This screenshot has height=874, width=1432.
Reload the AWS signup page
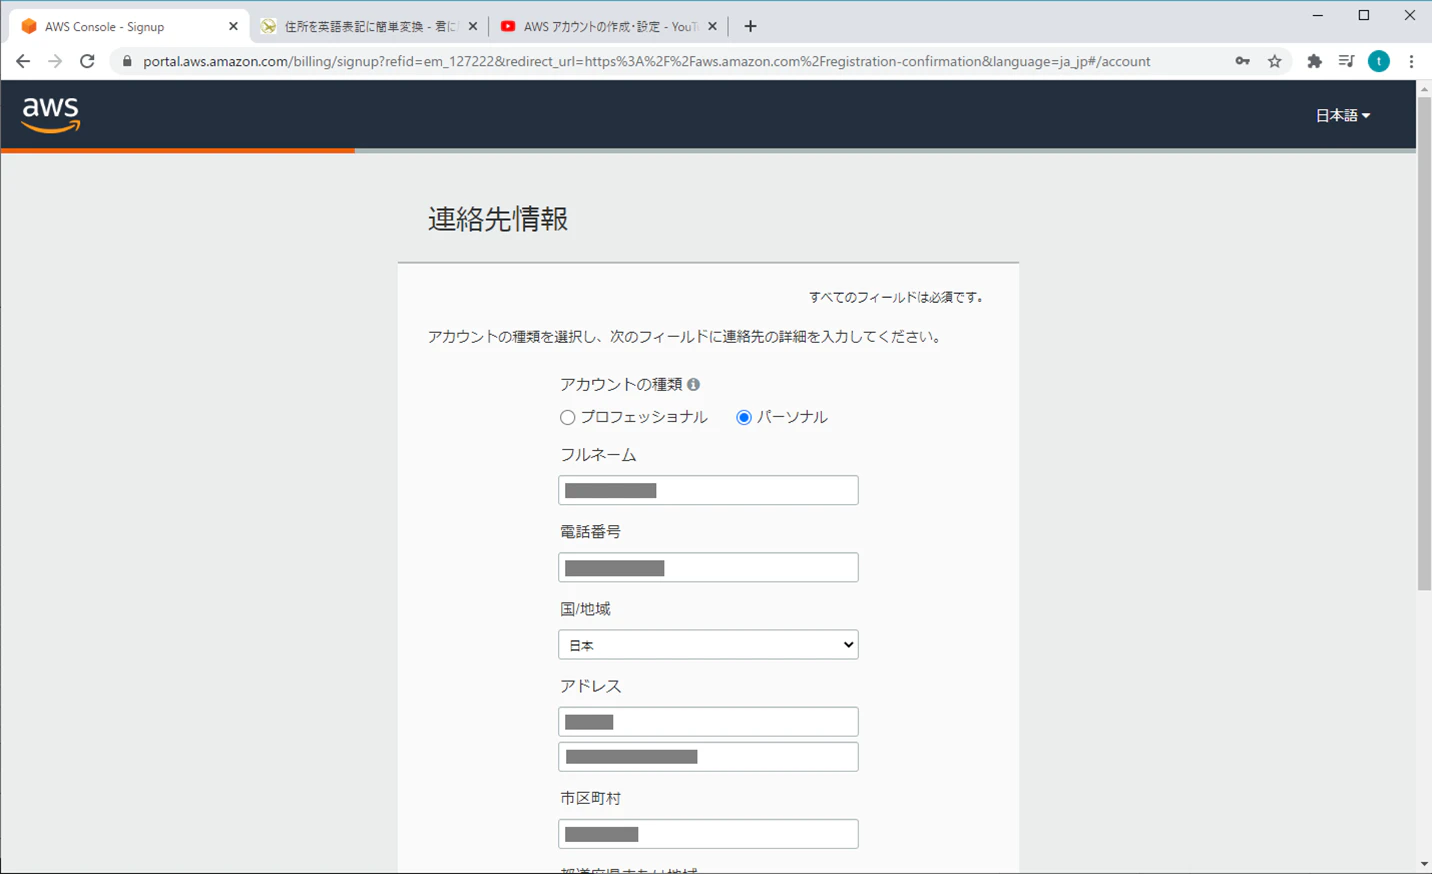tap(88, 61)
